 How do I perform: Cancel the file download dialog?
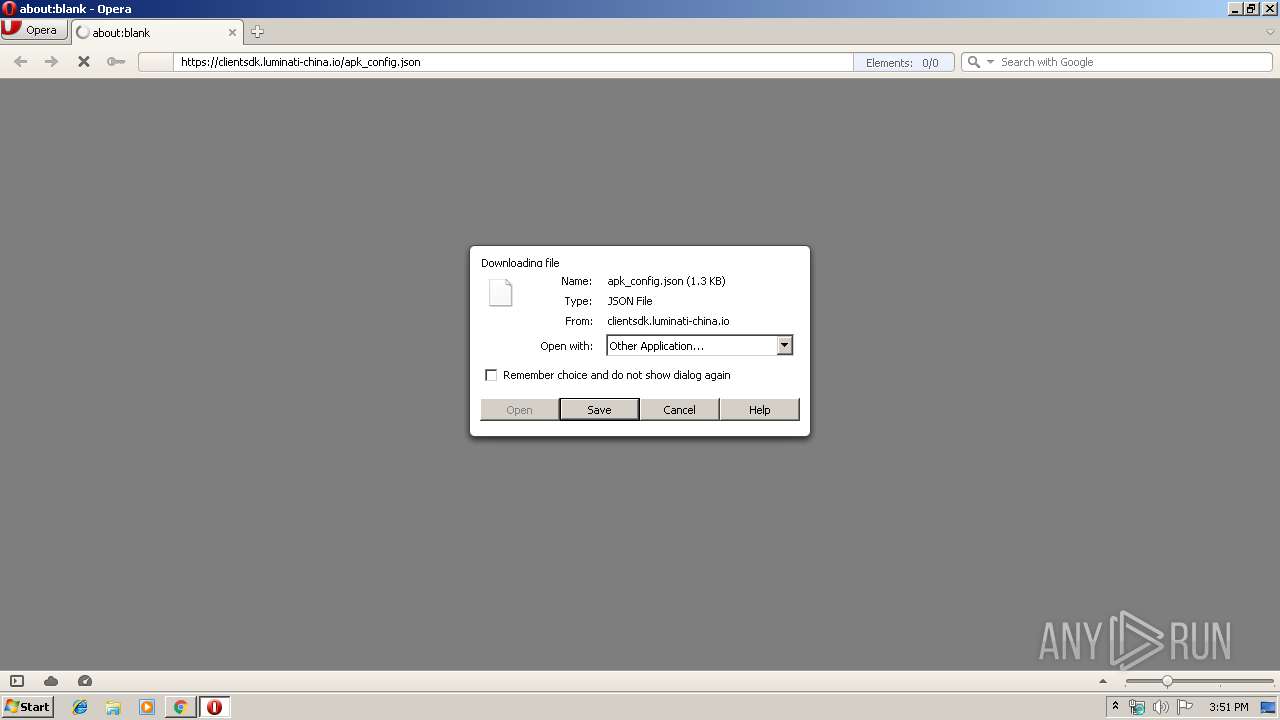click(x=679, y=410)
